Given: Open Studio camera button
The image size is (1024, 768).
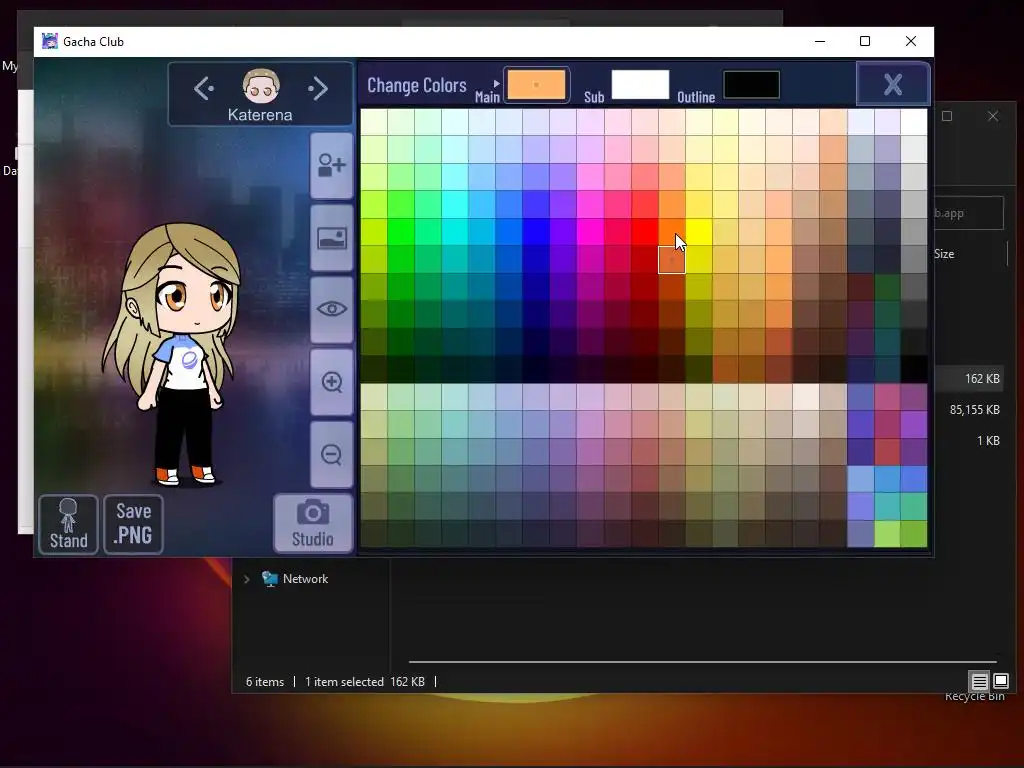Looking at the screenshot, I should 313,524.
